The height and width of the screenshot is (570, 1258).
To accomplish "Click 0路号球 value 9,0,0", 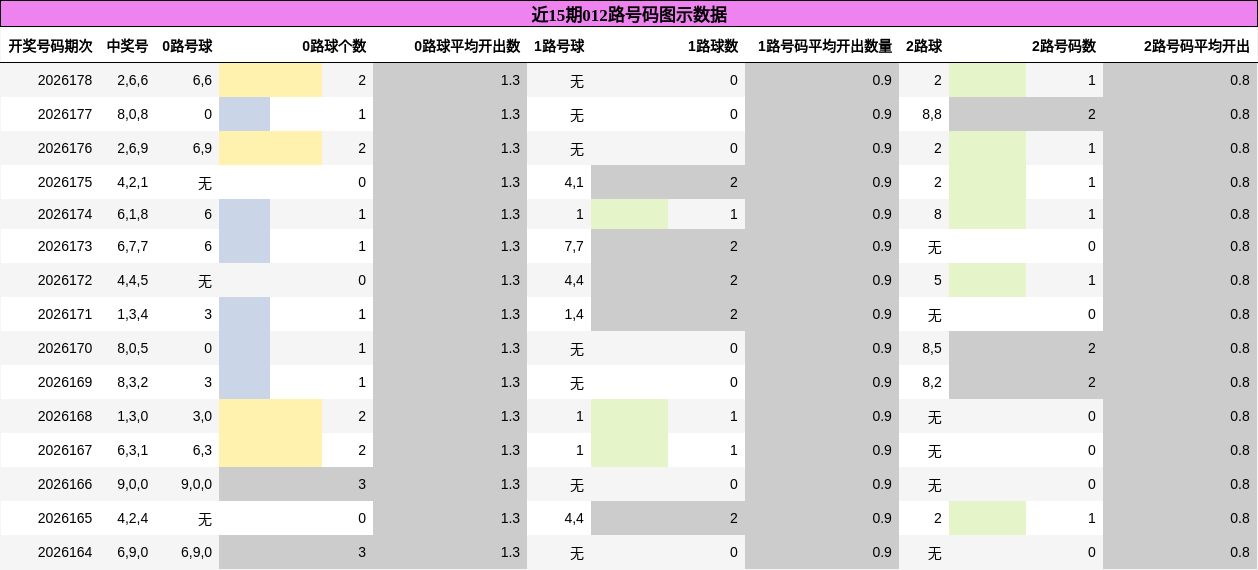I will coord(196,484).
